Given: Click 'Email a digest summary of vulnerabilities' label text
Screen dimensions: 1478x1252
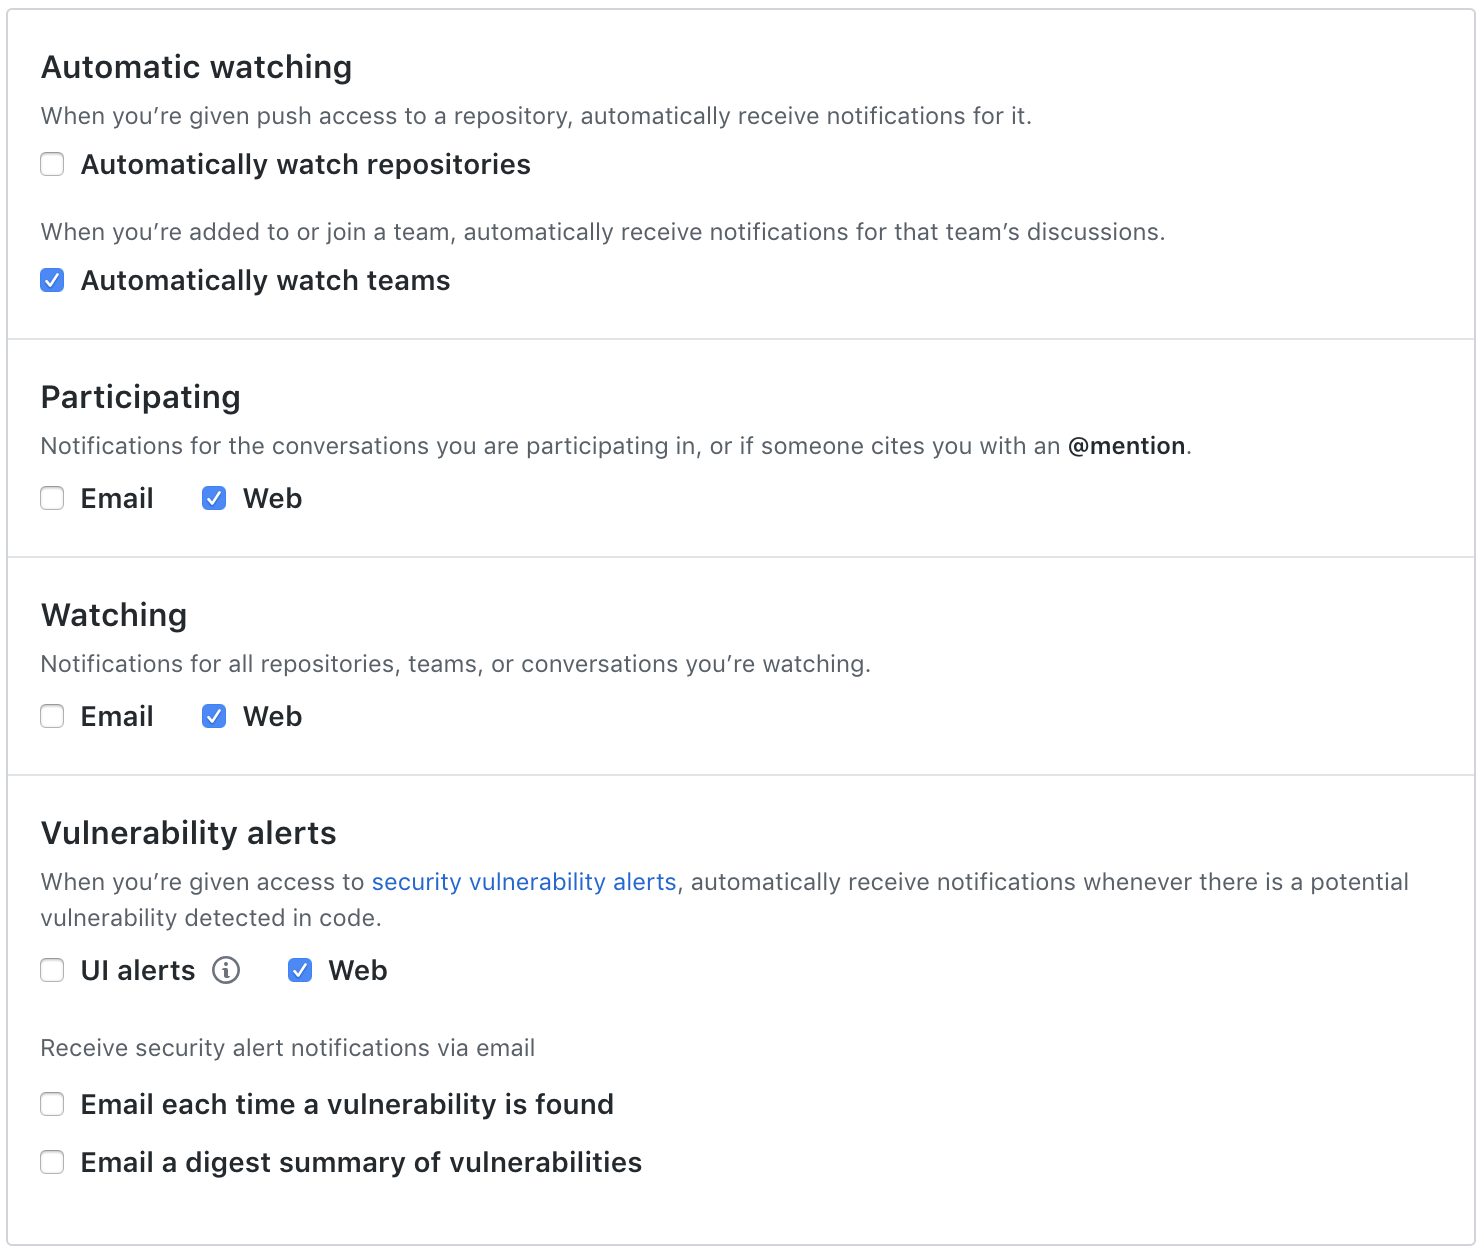Looking at the screenshot, I should [361, 1162].
